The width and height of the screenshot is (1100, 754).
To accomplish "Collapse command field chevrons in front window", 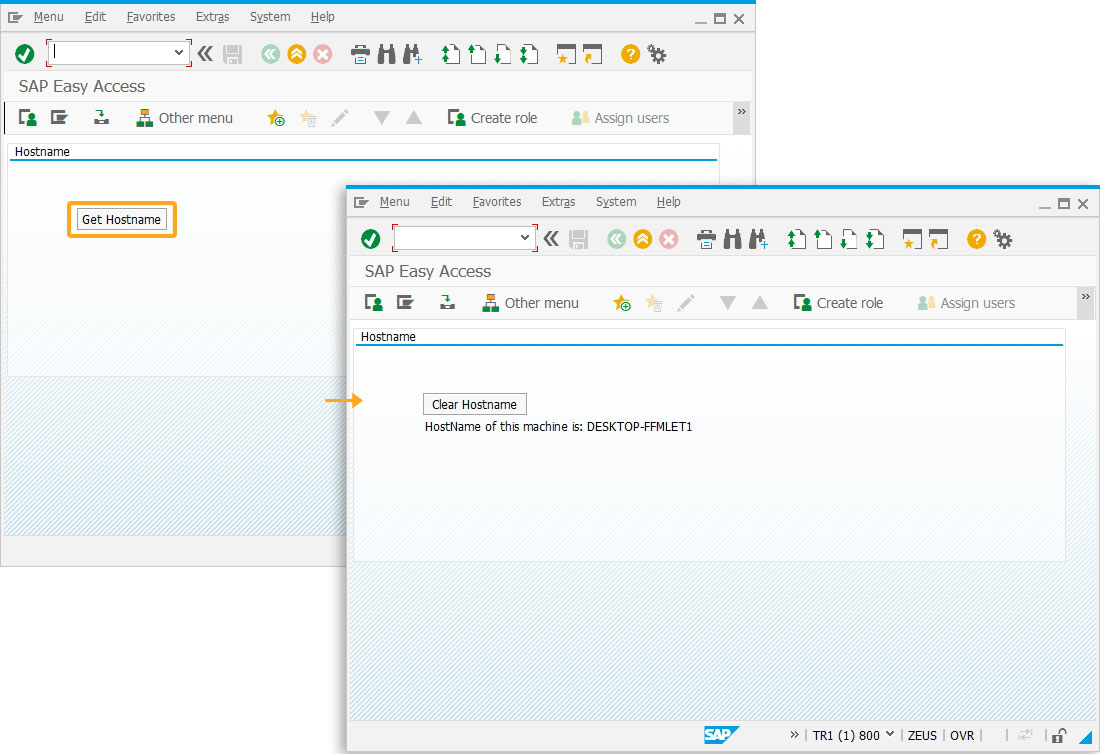I will click(x=551, y=239).
